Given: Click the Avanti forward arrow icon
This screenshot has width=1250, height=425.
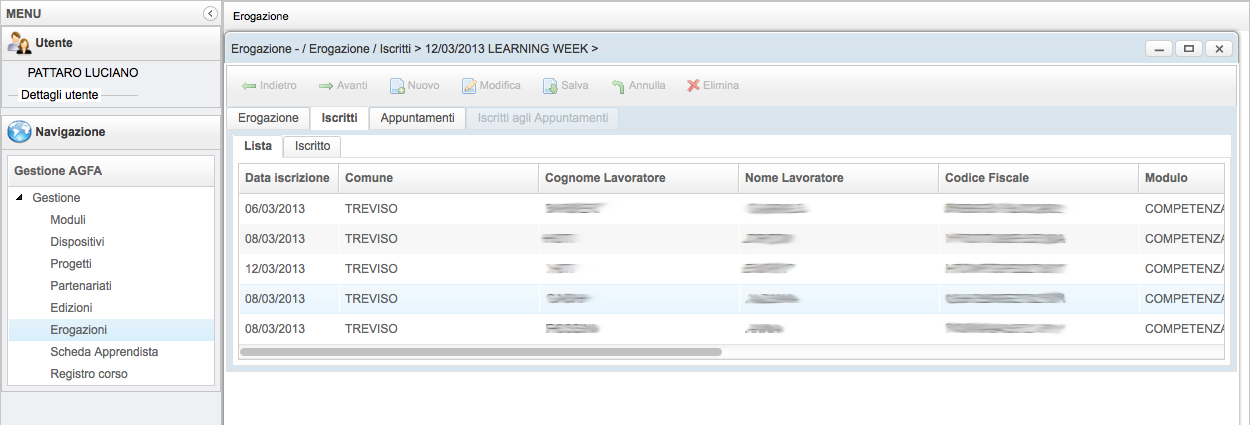Looking at the screenshot, I should pyautogui.click(x=326, y=86).
